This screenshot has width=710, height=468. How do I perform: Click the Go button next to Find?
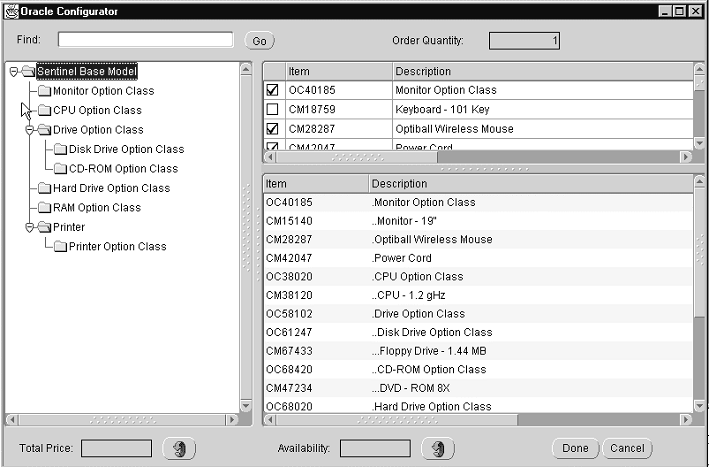[259, 41]
